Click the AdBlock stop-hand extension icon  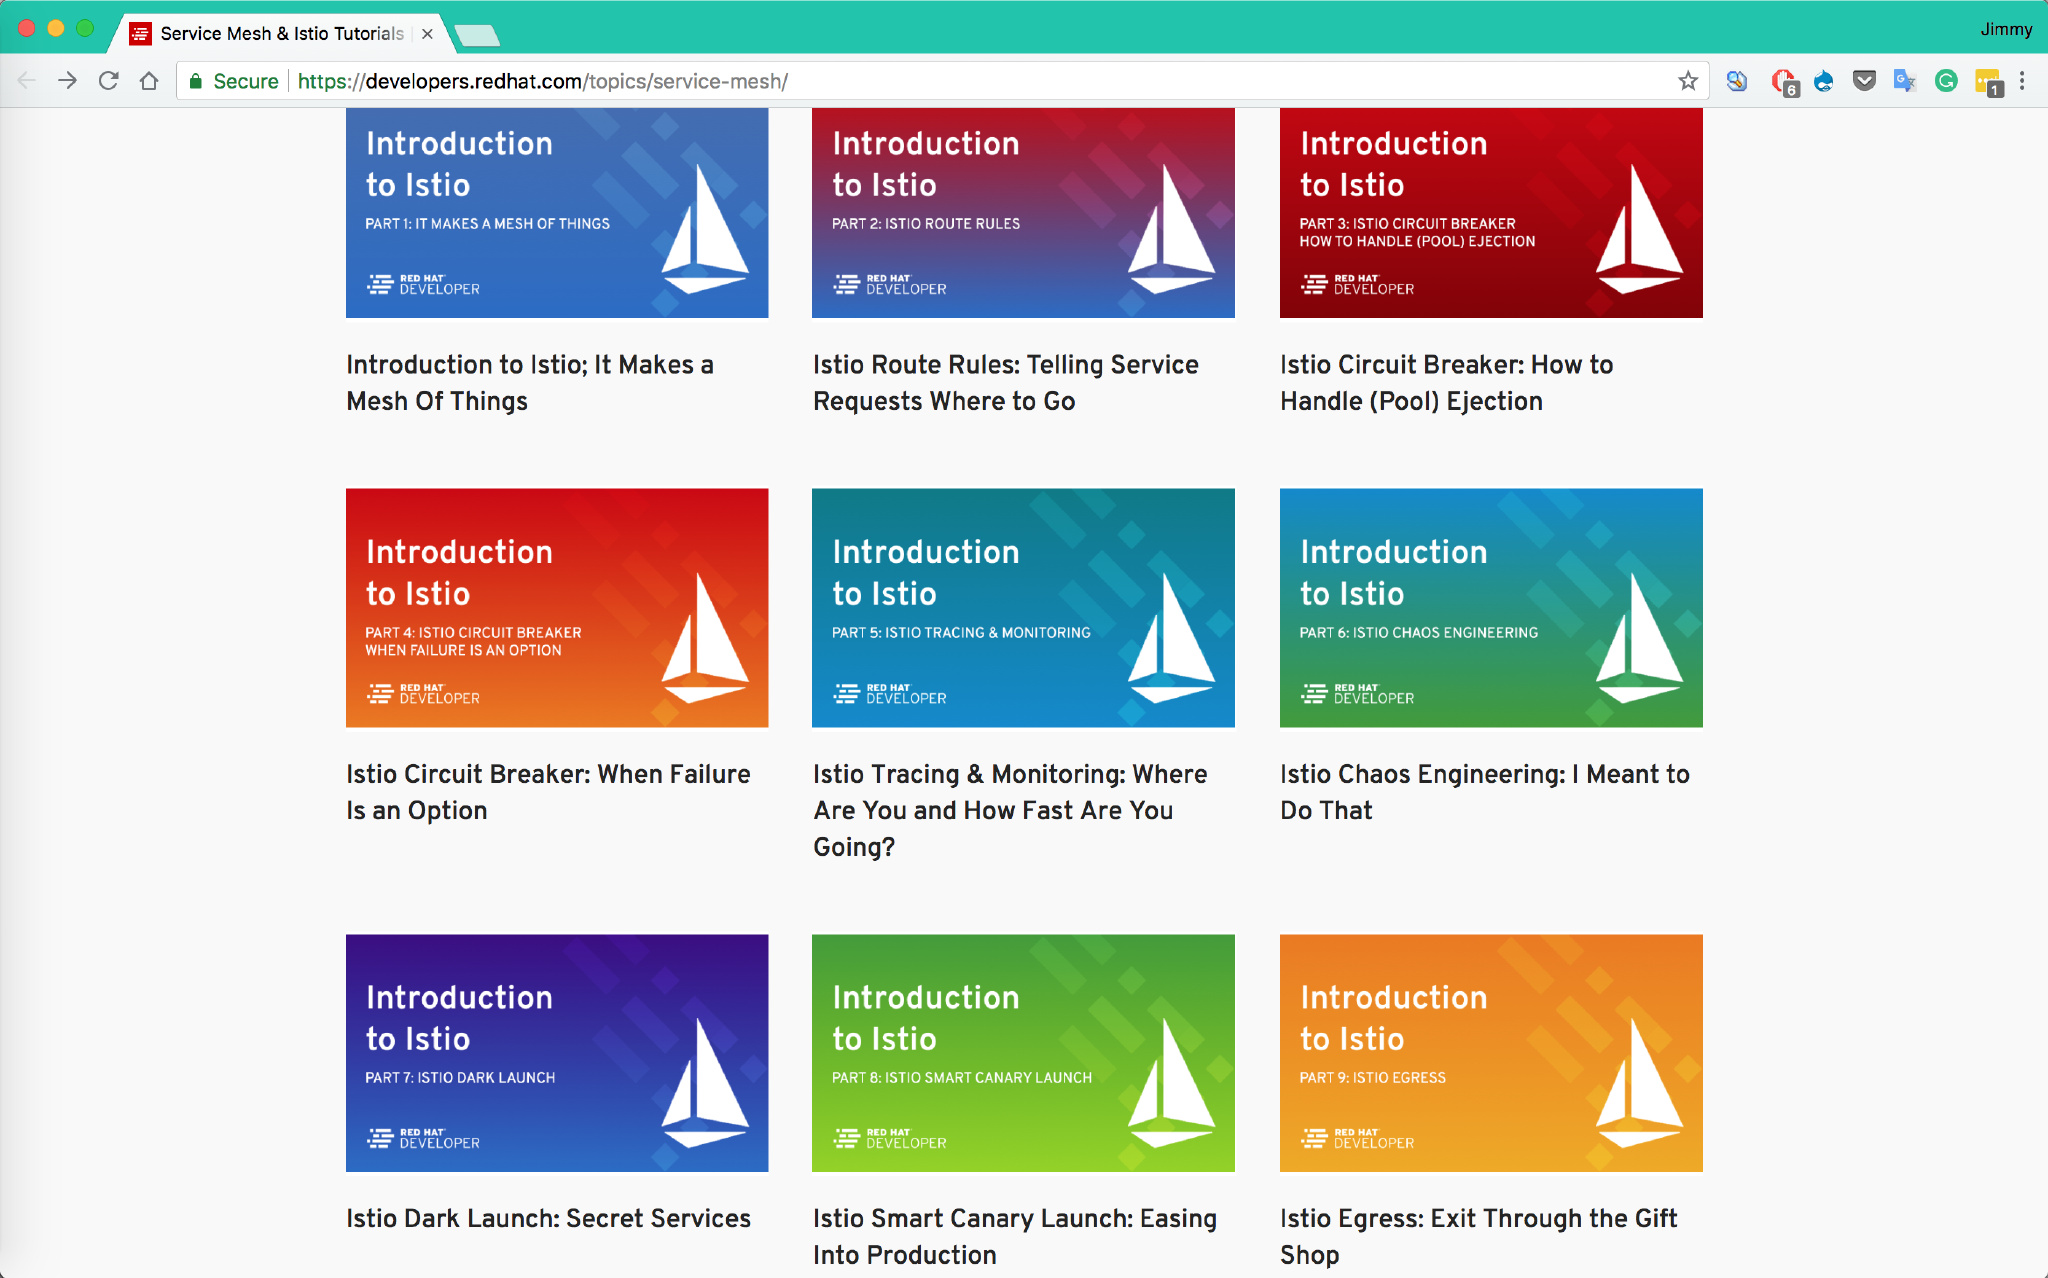tap(1783, 81)
